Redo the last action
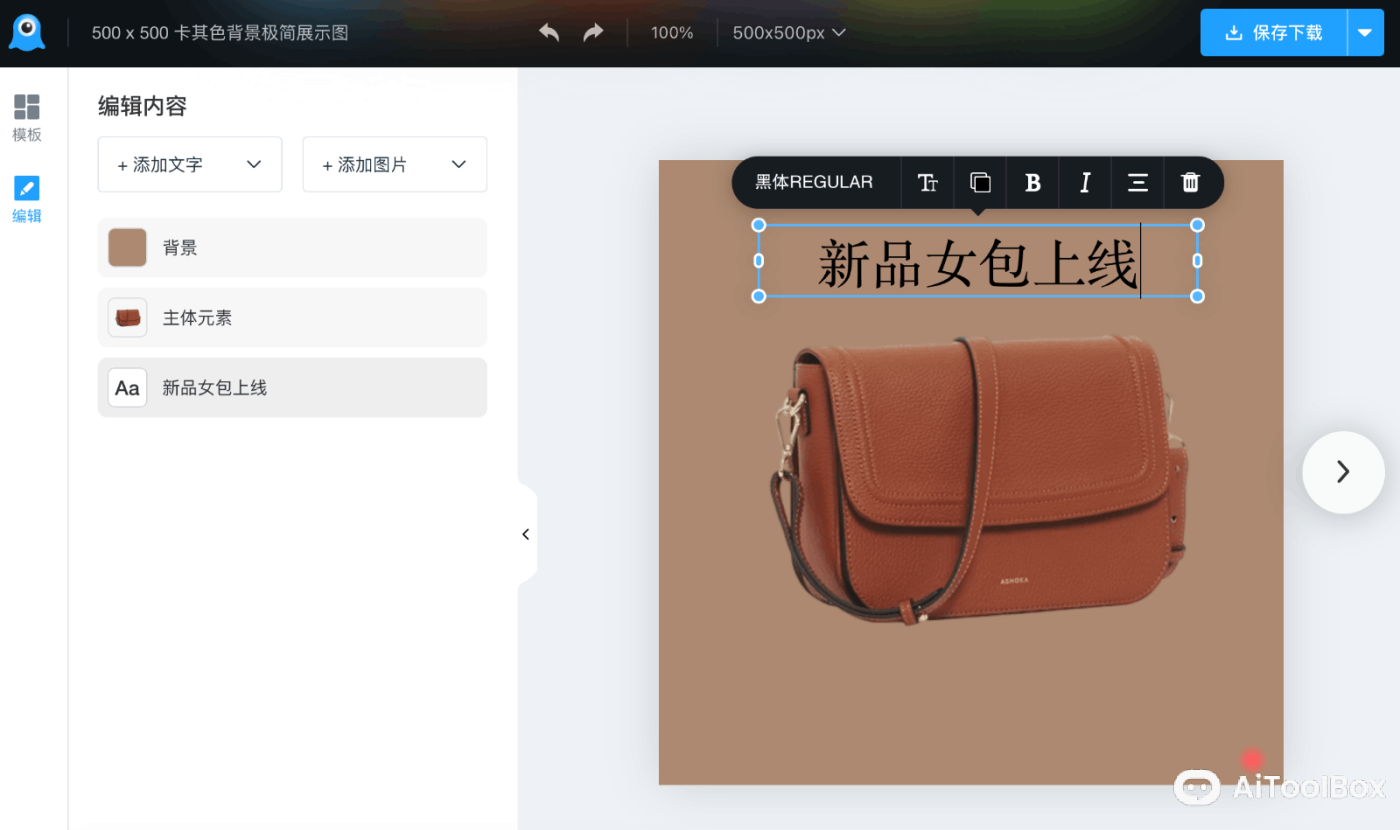1400x830 pixels. (592, 32)
